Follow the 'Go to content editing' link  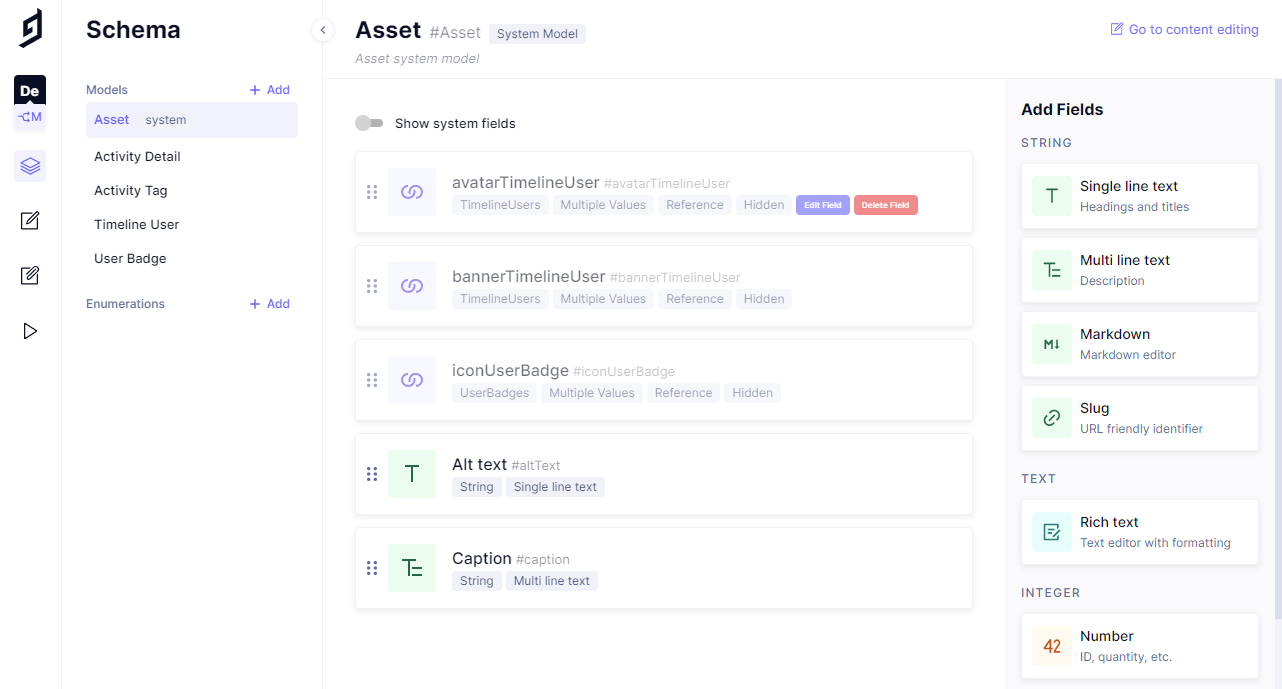1184,30
